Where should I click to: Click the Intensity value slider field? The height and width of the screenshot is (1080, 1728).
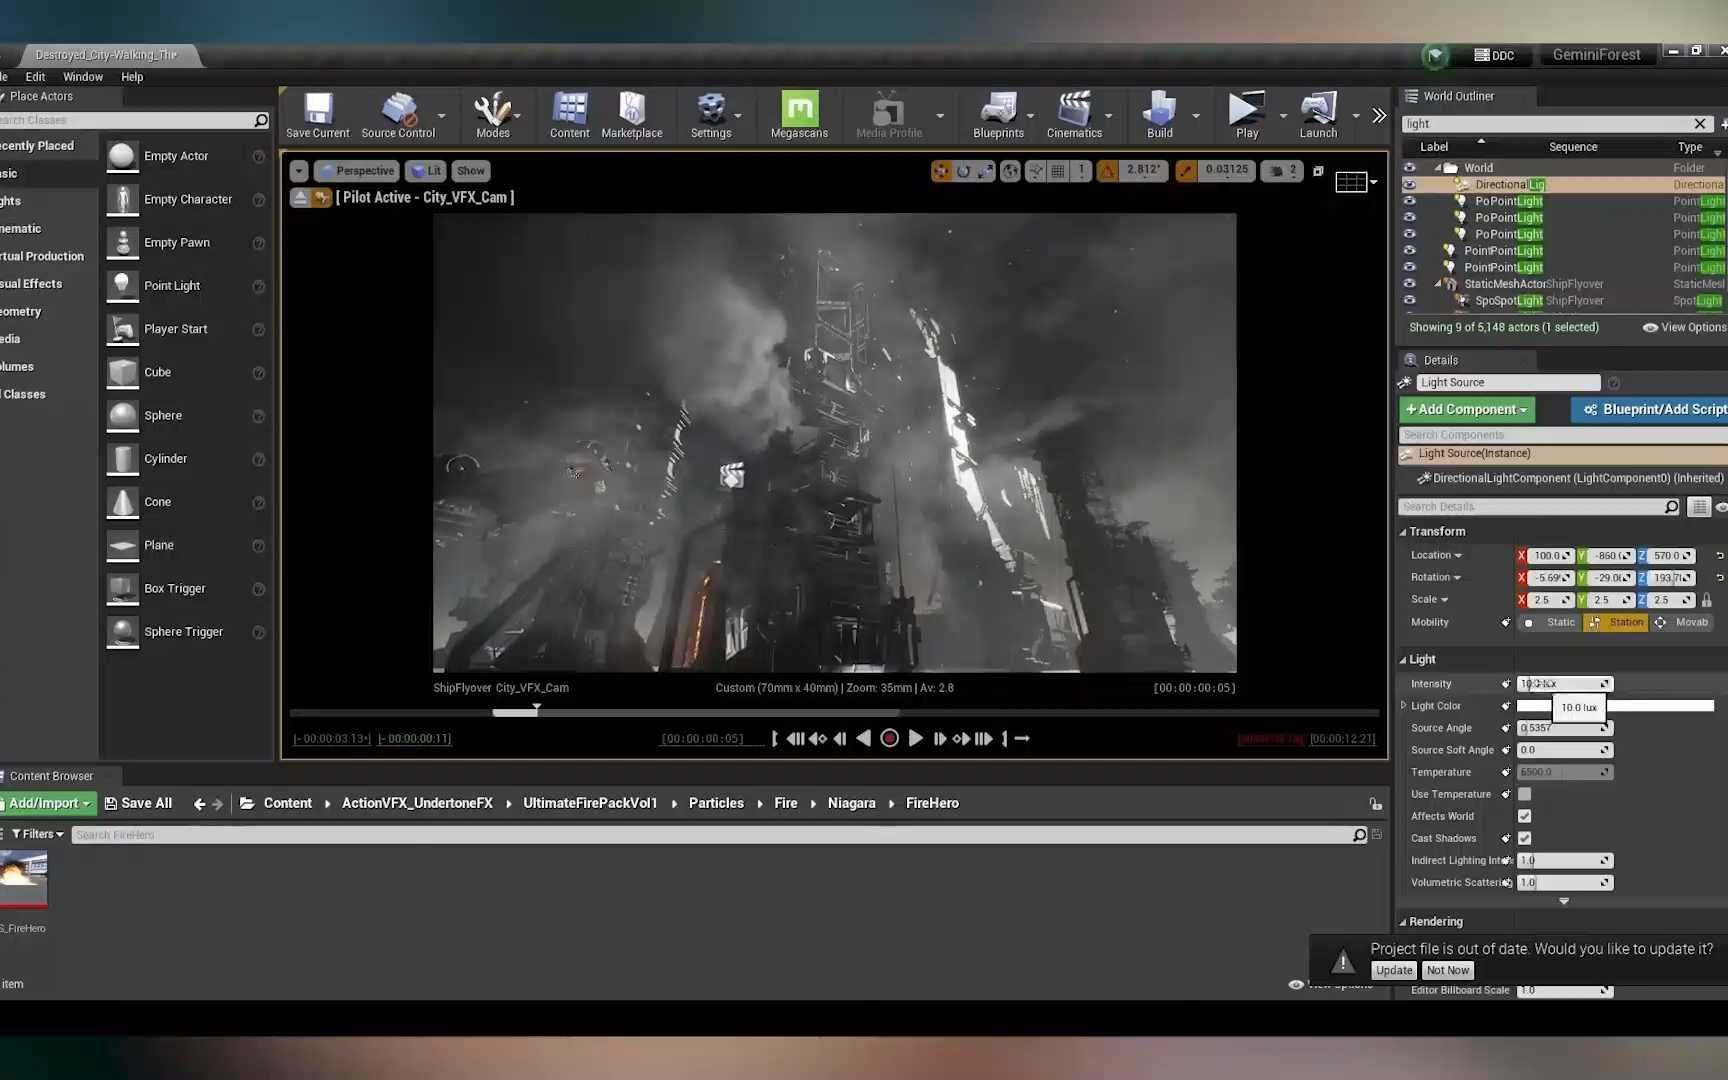pos(1565,684)
